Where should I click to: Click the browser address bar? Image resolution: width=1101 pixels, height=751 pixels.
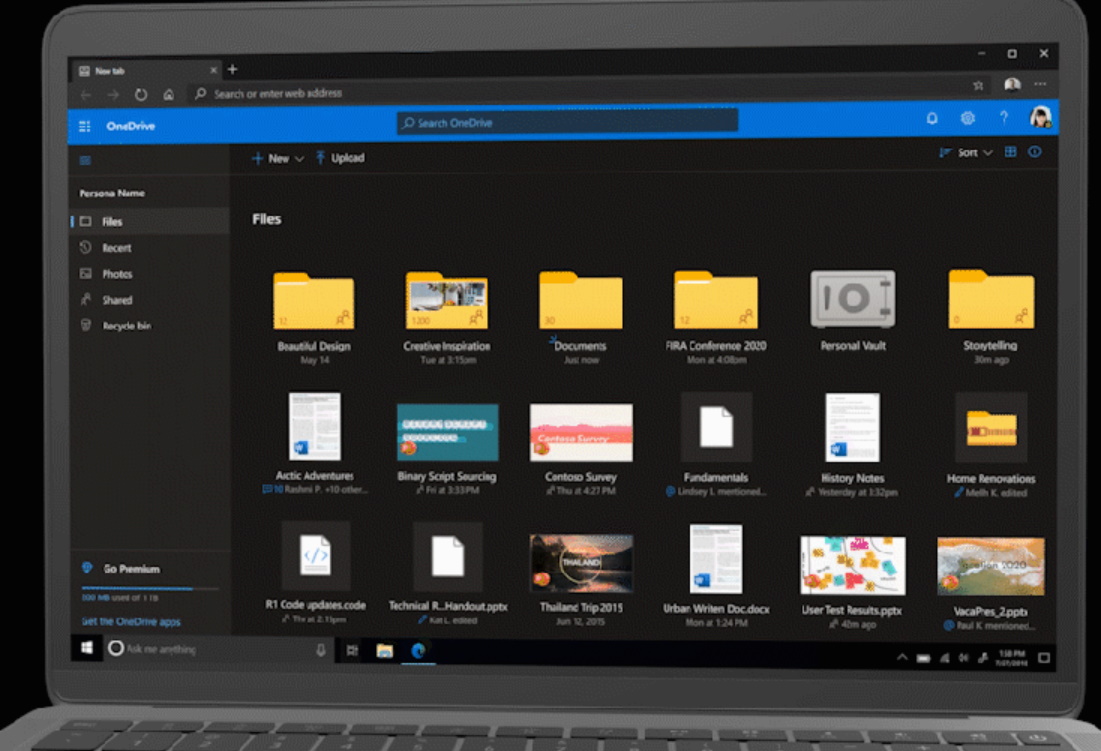pos(583,92)
